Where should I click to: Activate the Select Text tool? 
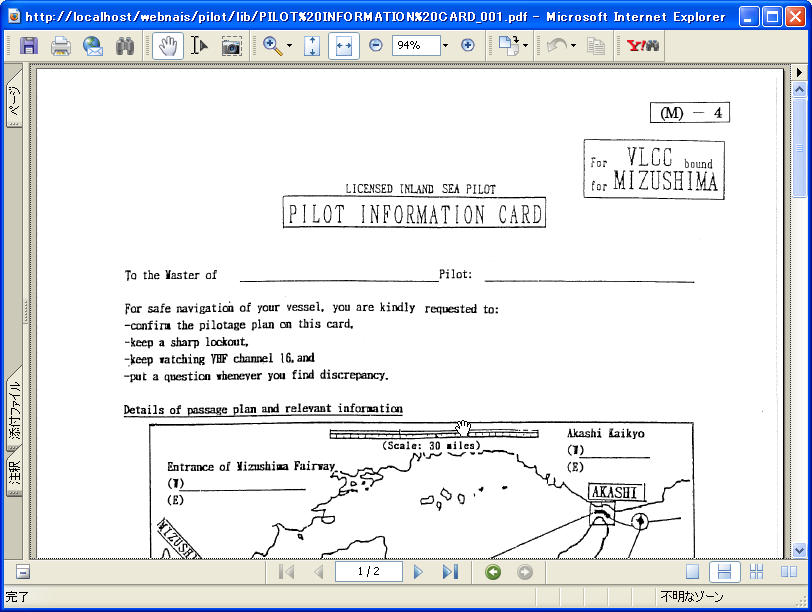tap(199, 45)
